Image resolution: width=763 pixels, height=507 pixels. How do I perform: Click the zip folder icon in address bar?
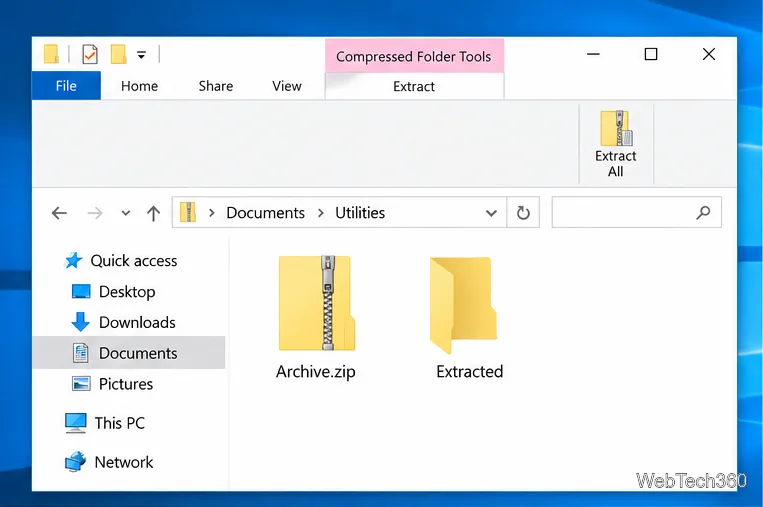tap(188, 213)
